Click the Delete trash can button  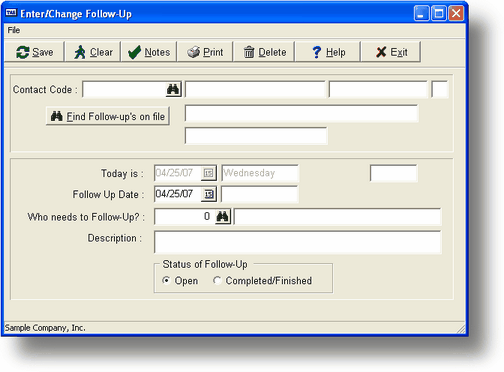(x=264, y=52)
